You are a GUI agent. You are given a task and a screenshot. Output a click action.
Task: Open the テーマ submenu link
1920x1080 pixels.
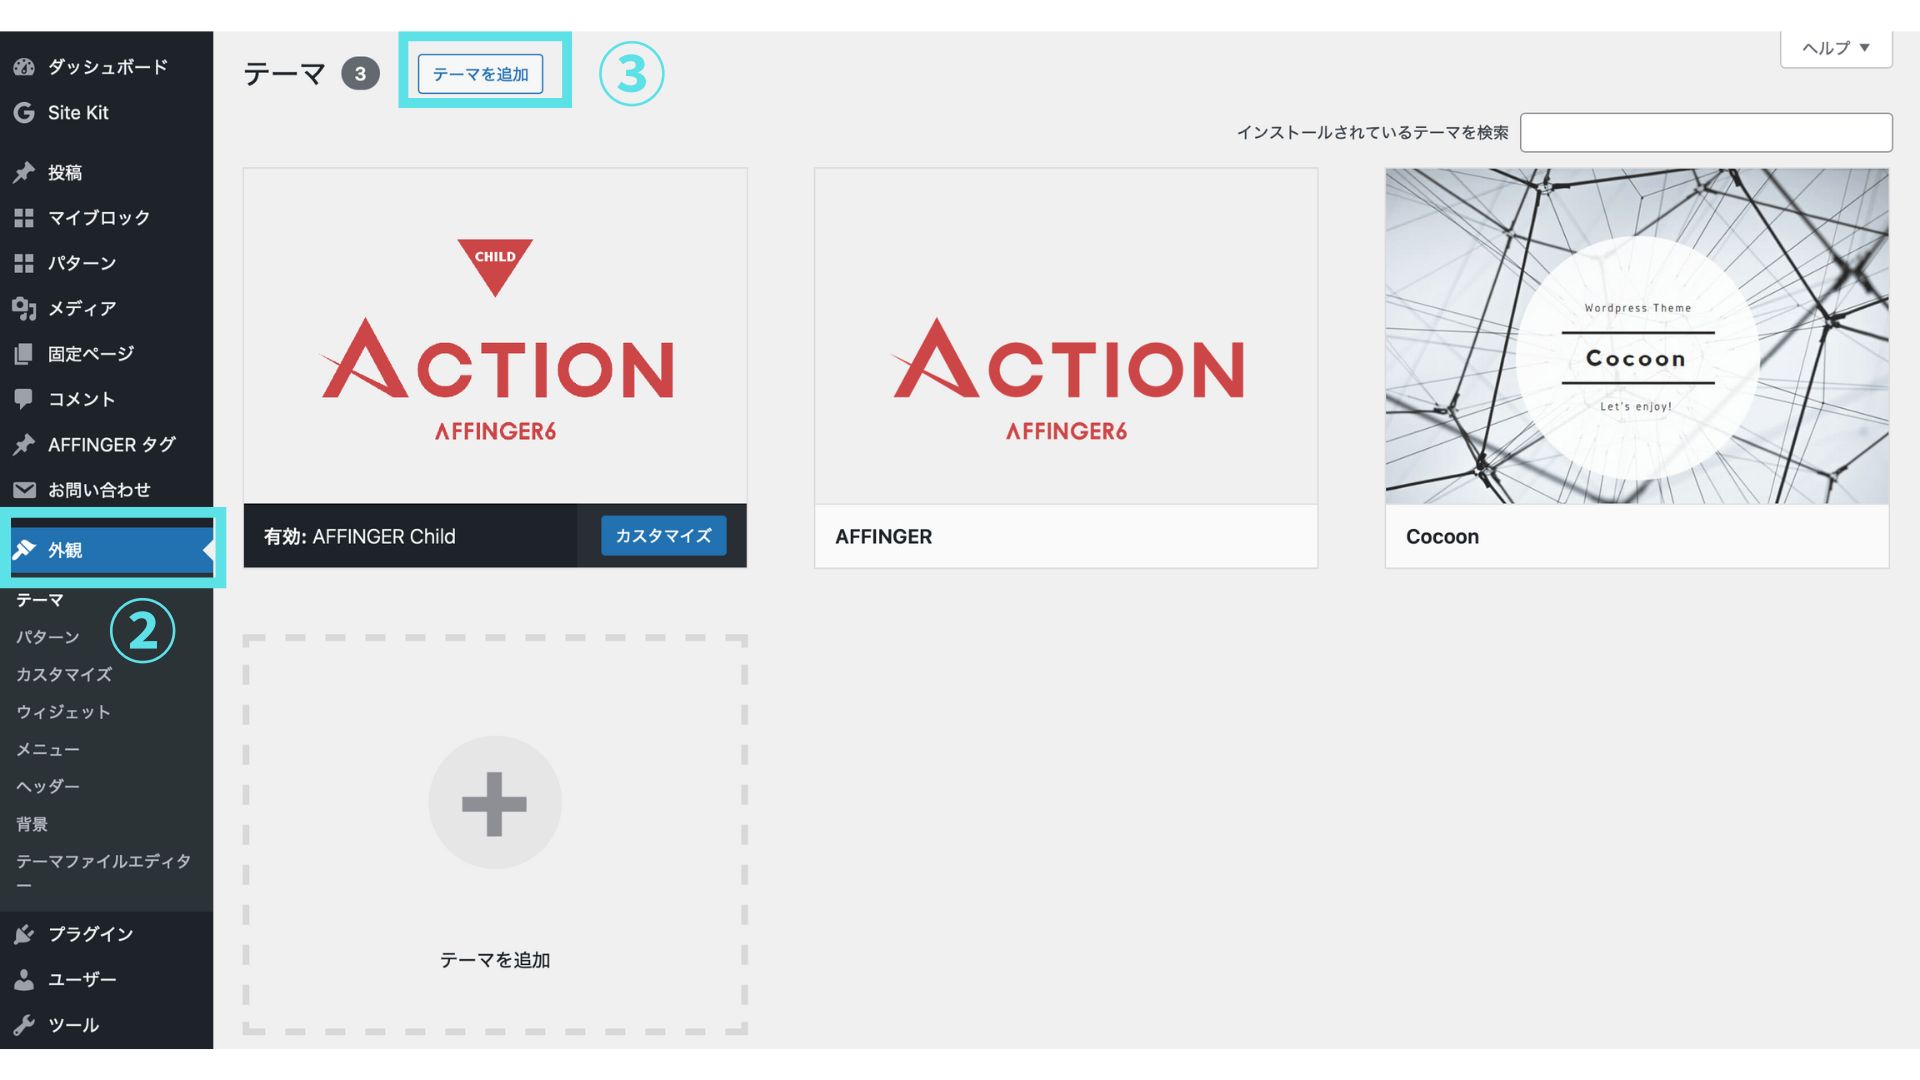point(40,600)
